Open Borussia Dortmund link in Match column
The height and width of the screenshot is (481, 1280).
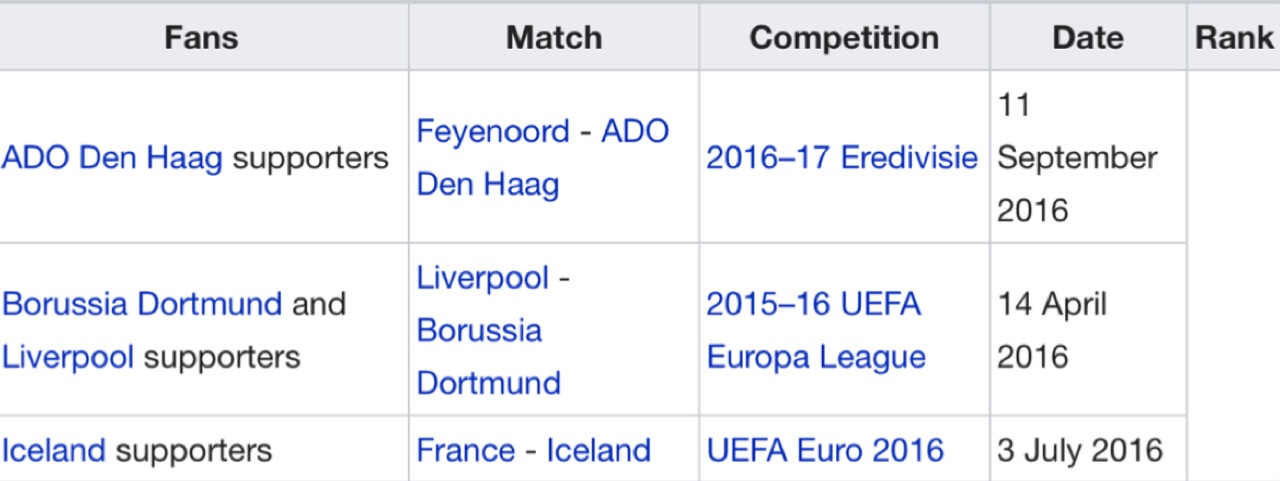(488, 357)
